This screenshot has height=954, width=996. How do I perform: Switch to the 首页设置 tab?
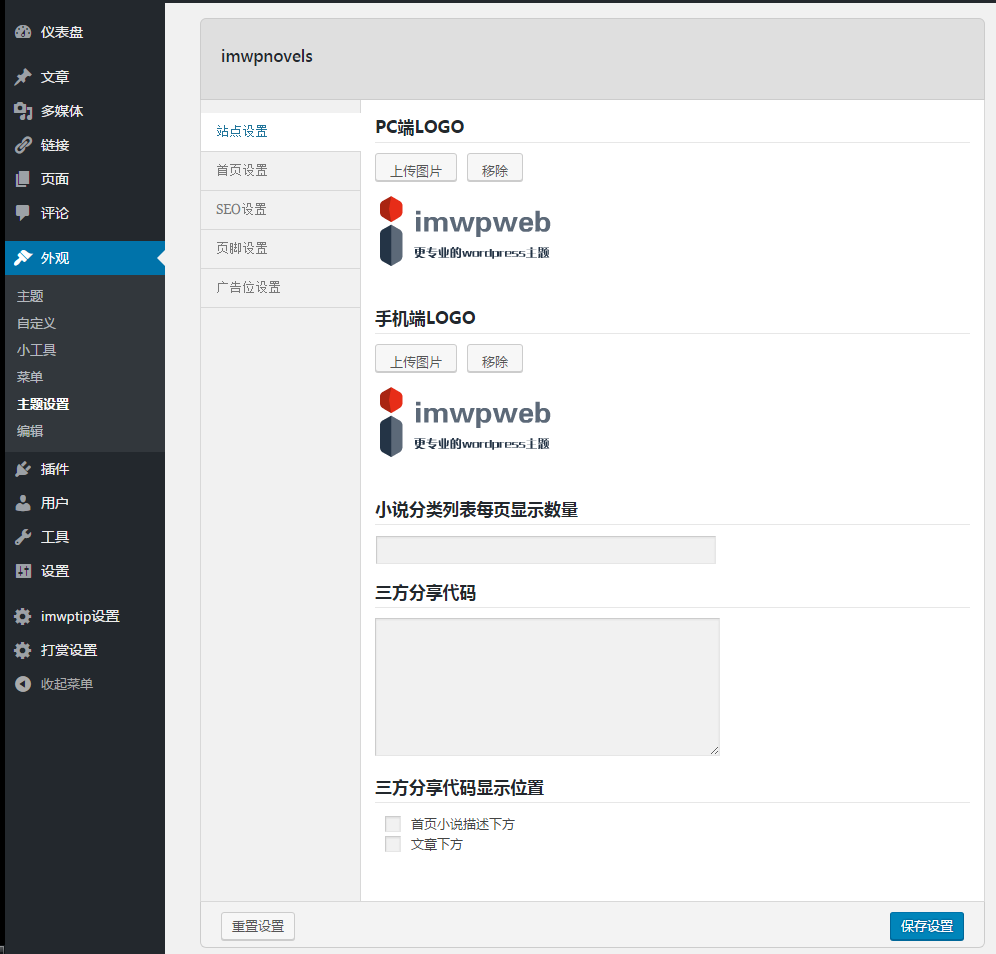tap(281, 171)
